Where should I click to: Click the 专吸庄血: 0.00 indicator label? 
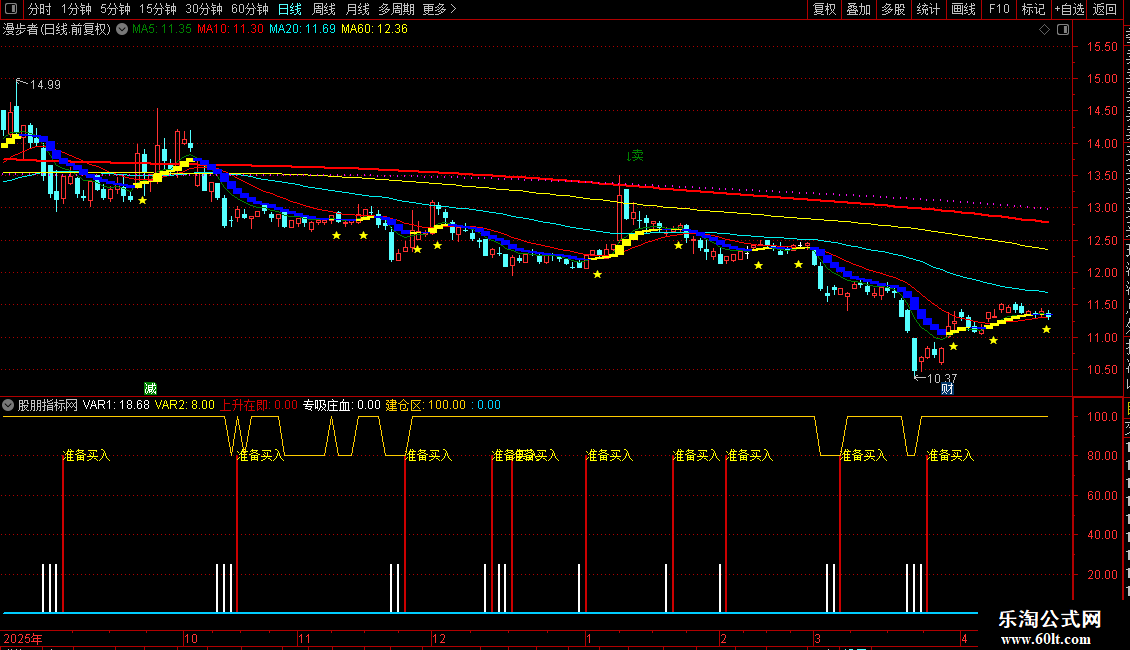(342, 405)
